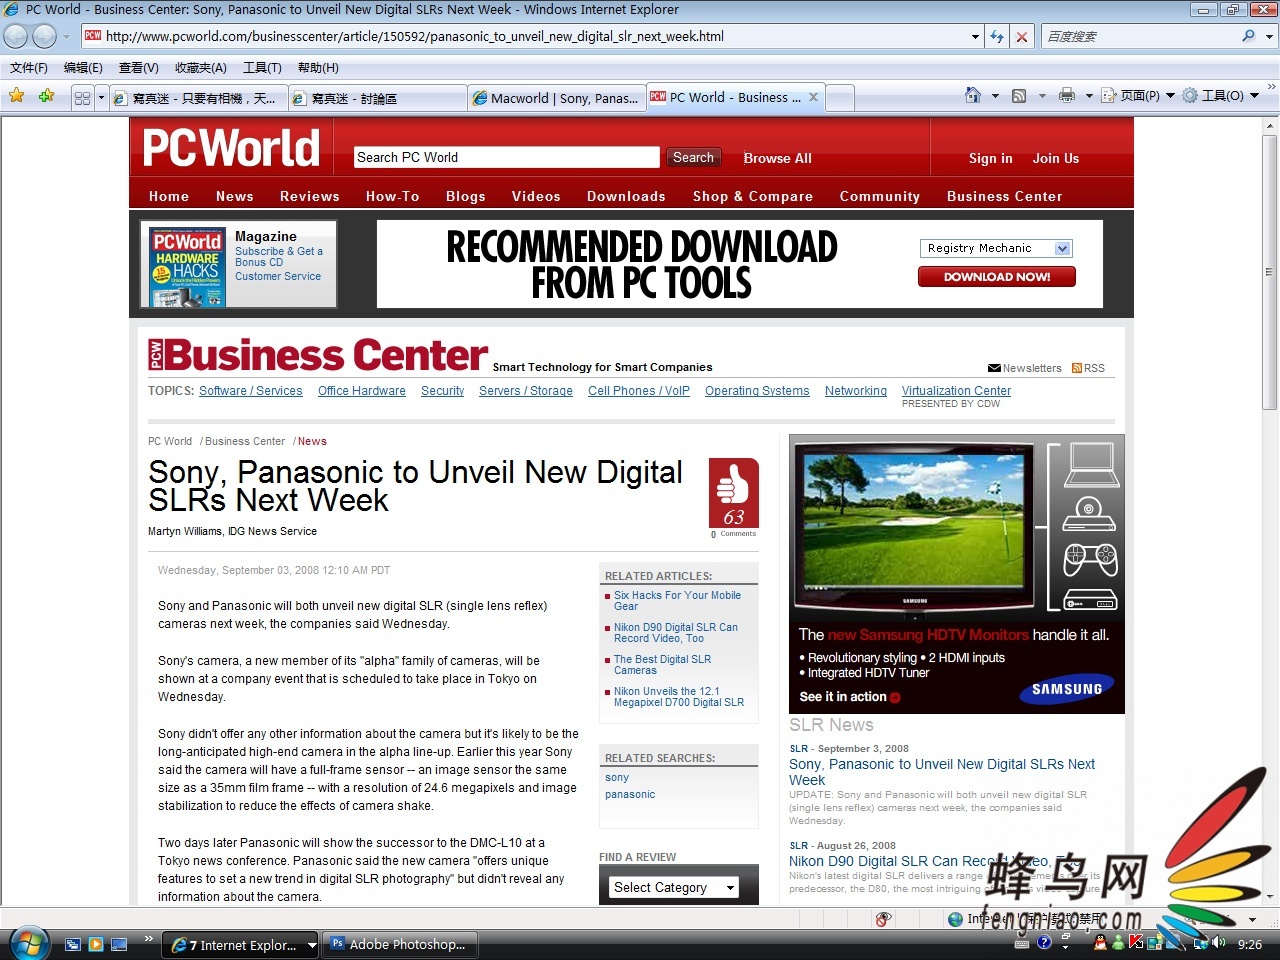Open the Tab List dropdown arrow
Image resolution: width=1280 pixels, height=960 pixels.
click(101, 98)
